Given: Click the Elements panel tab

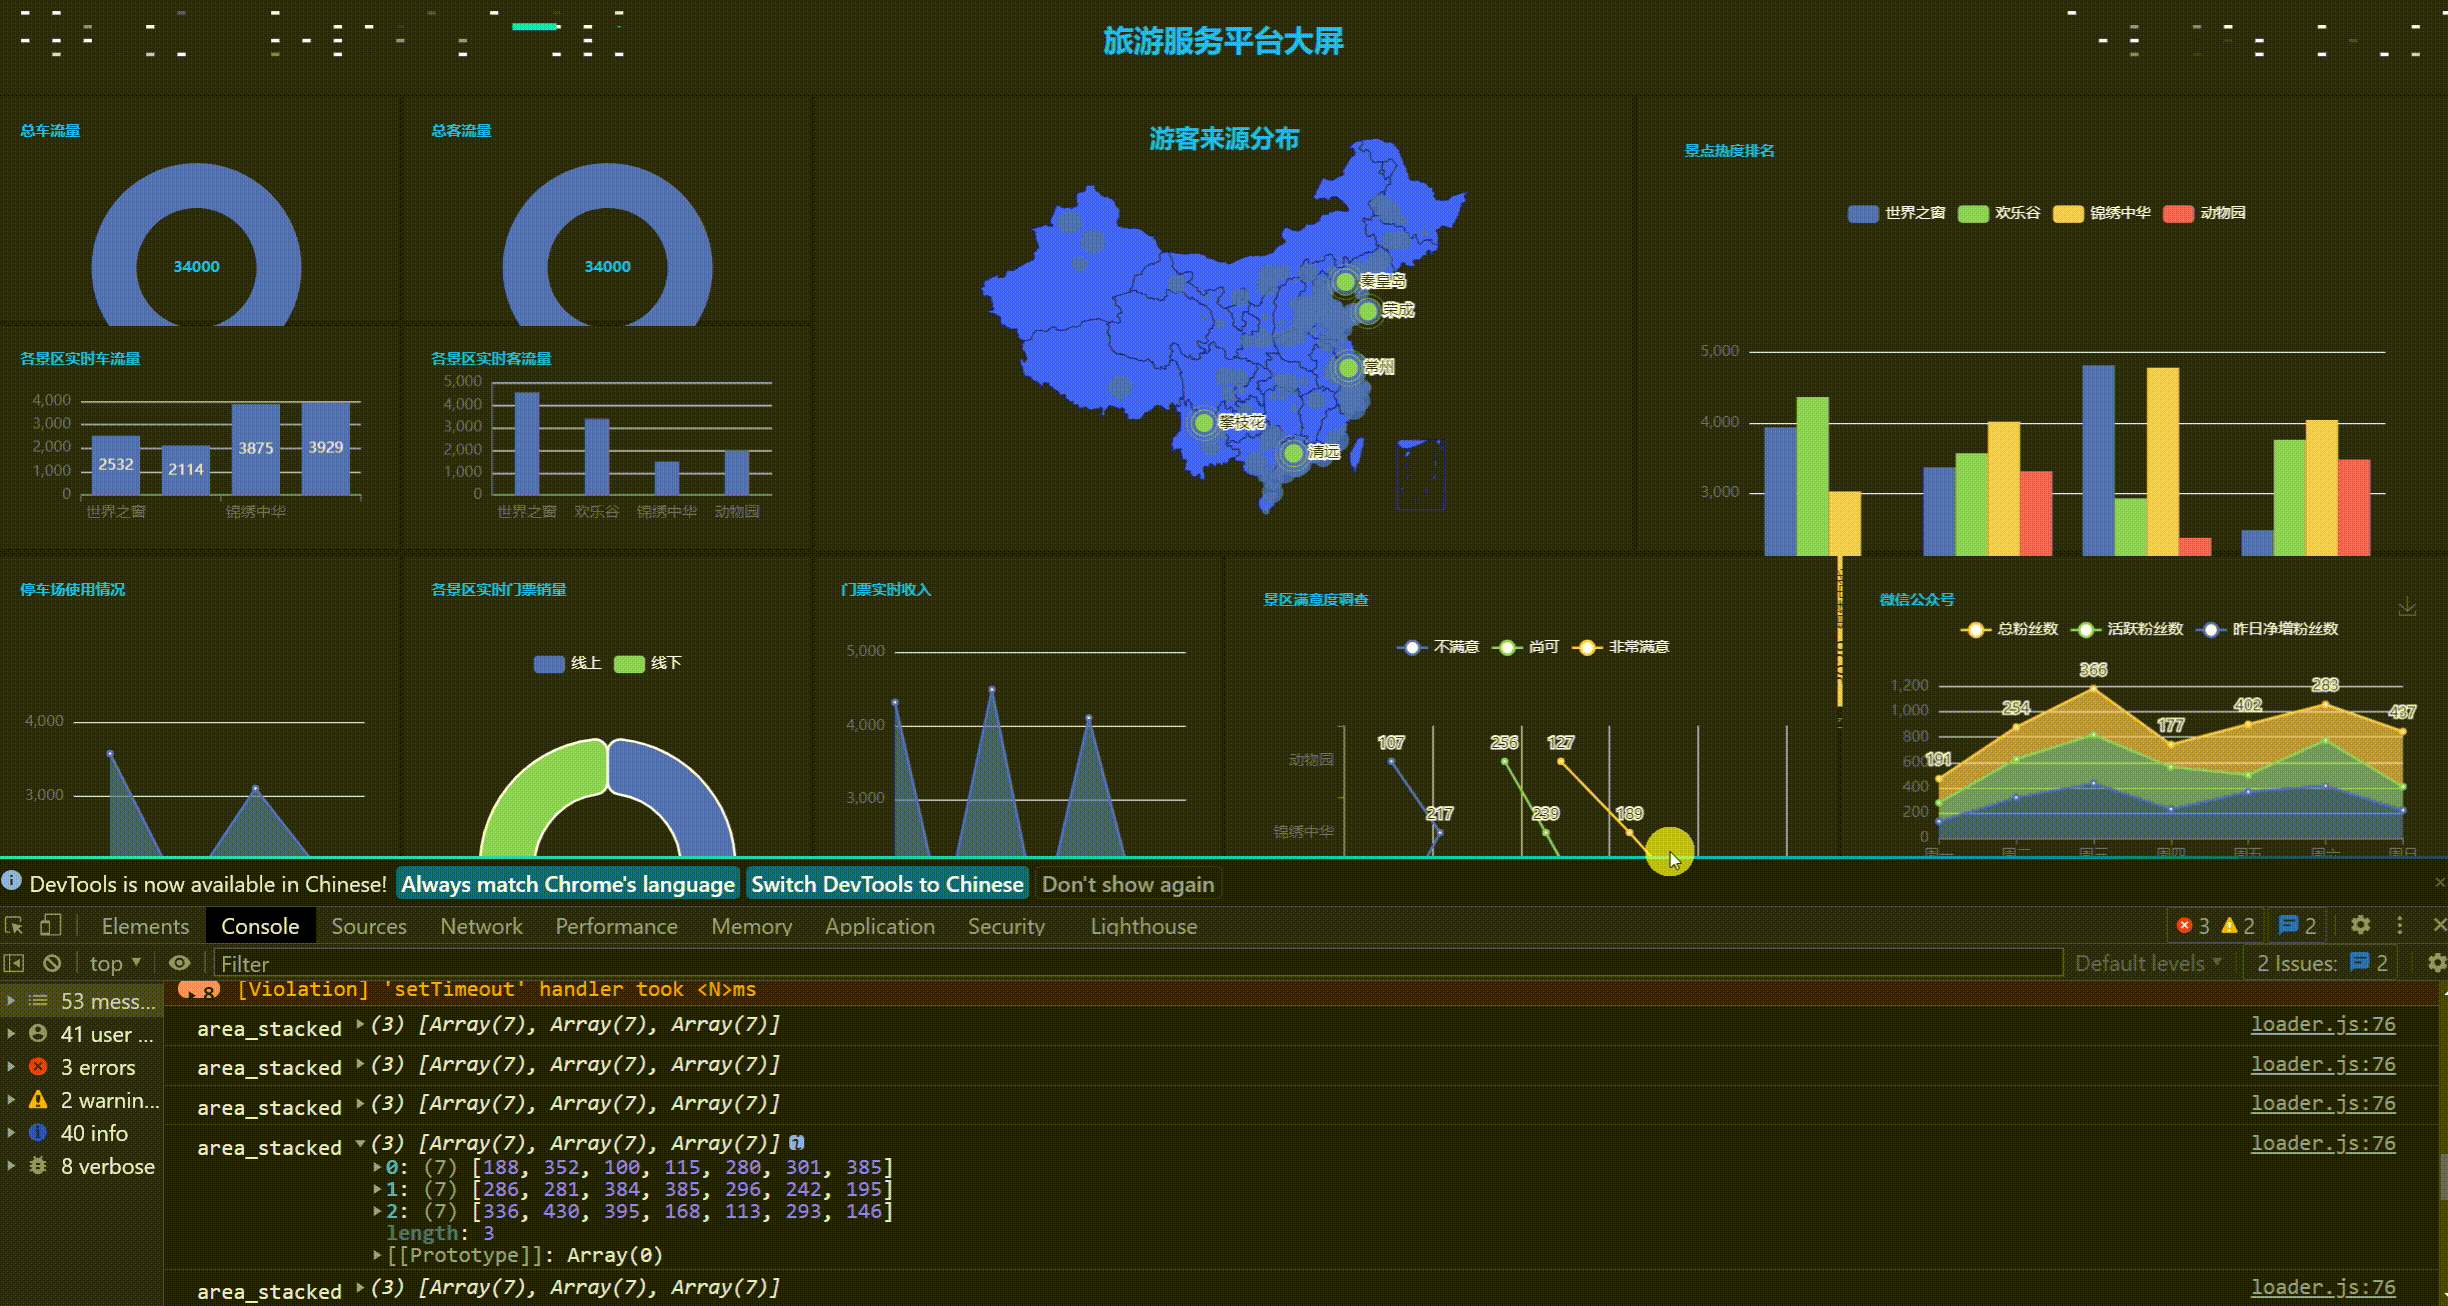Looking at the screenshot, I should [144, 926].
